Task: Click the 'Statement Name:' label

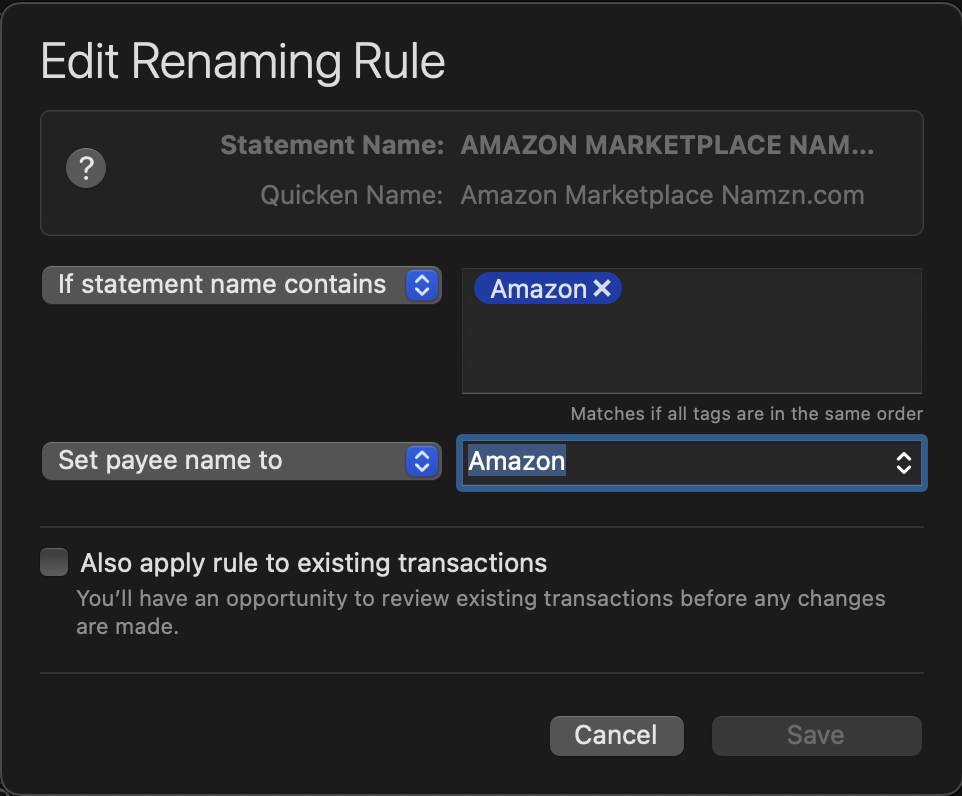Action: (332, 145)
